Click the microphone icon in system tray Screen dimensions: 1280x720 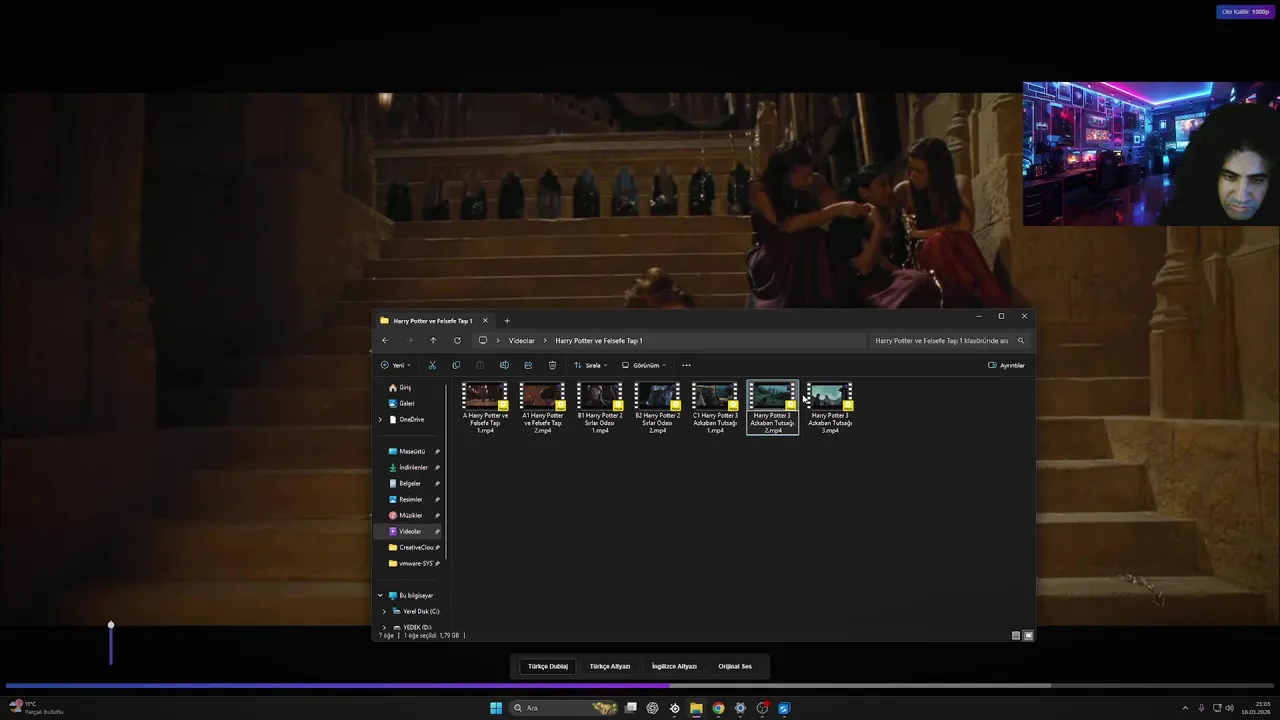pyautogui.click(x=1201, y=708)
